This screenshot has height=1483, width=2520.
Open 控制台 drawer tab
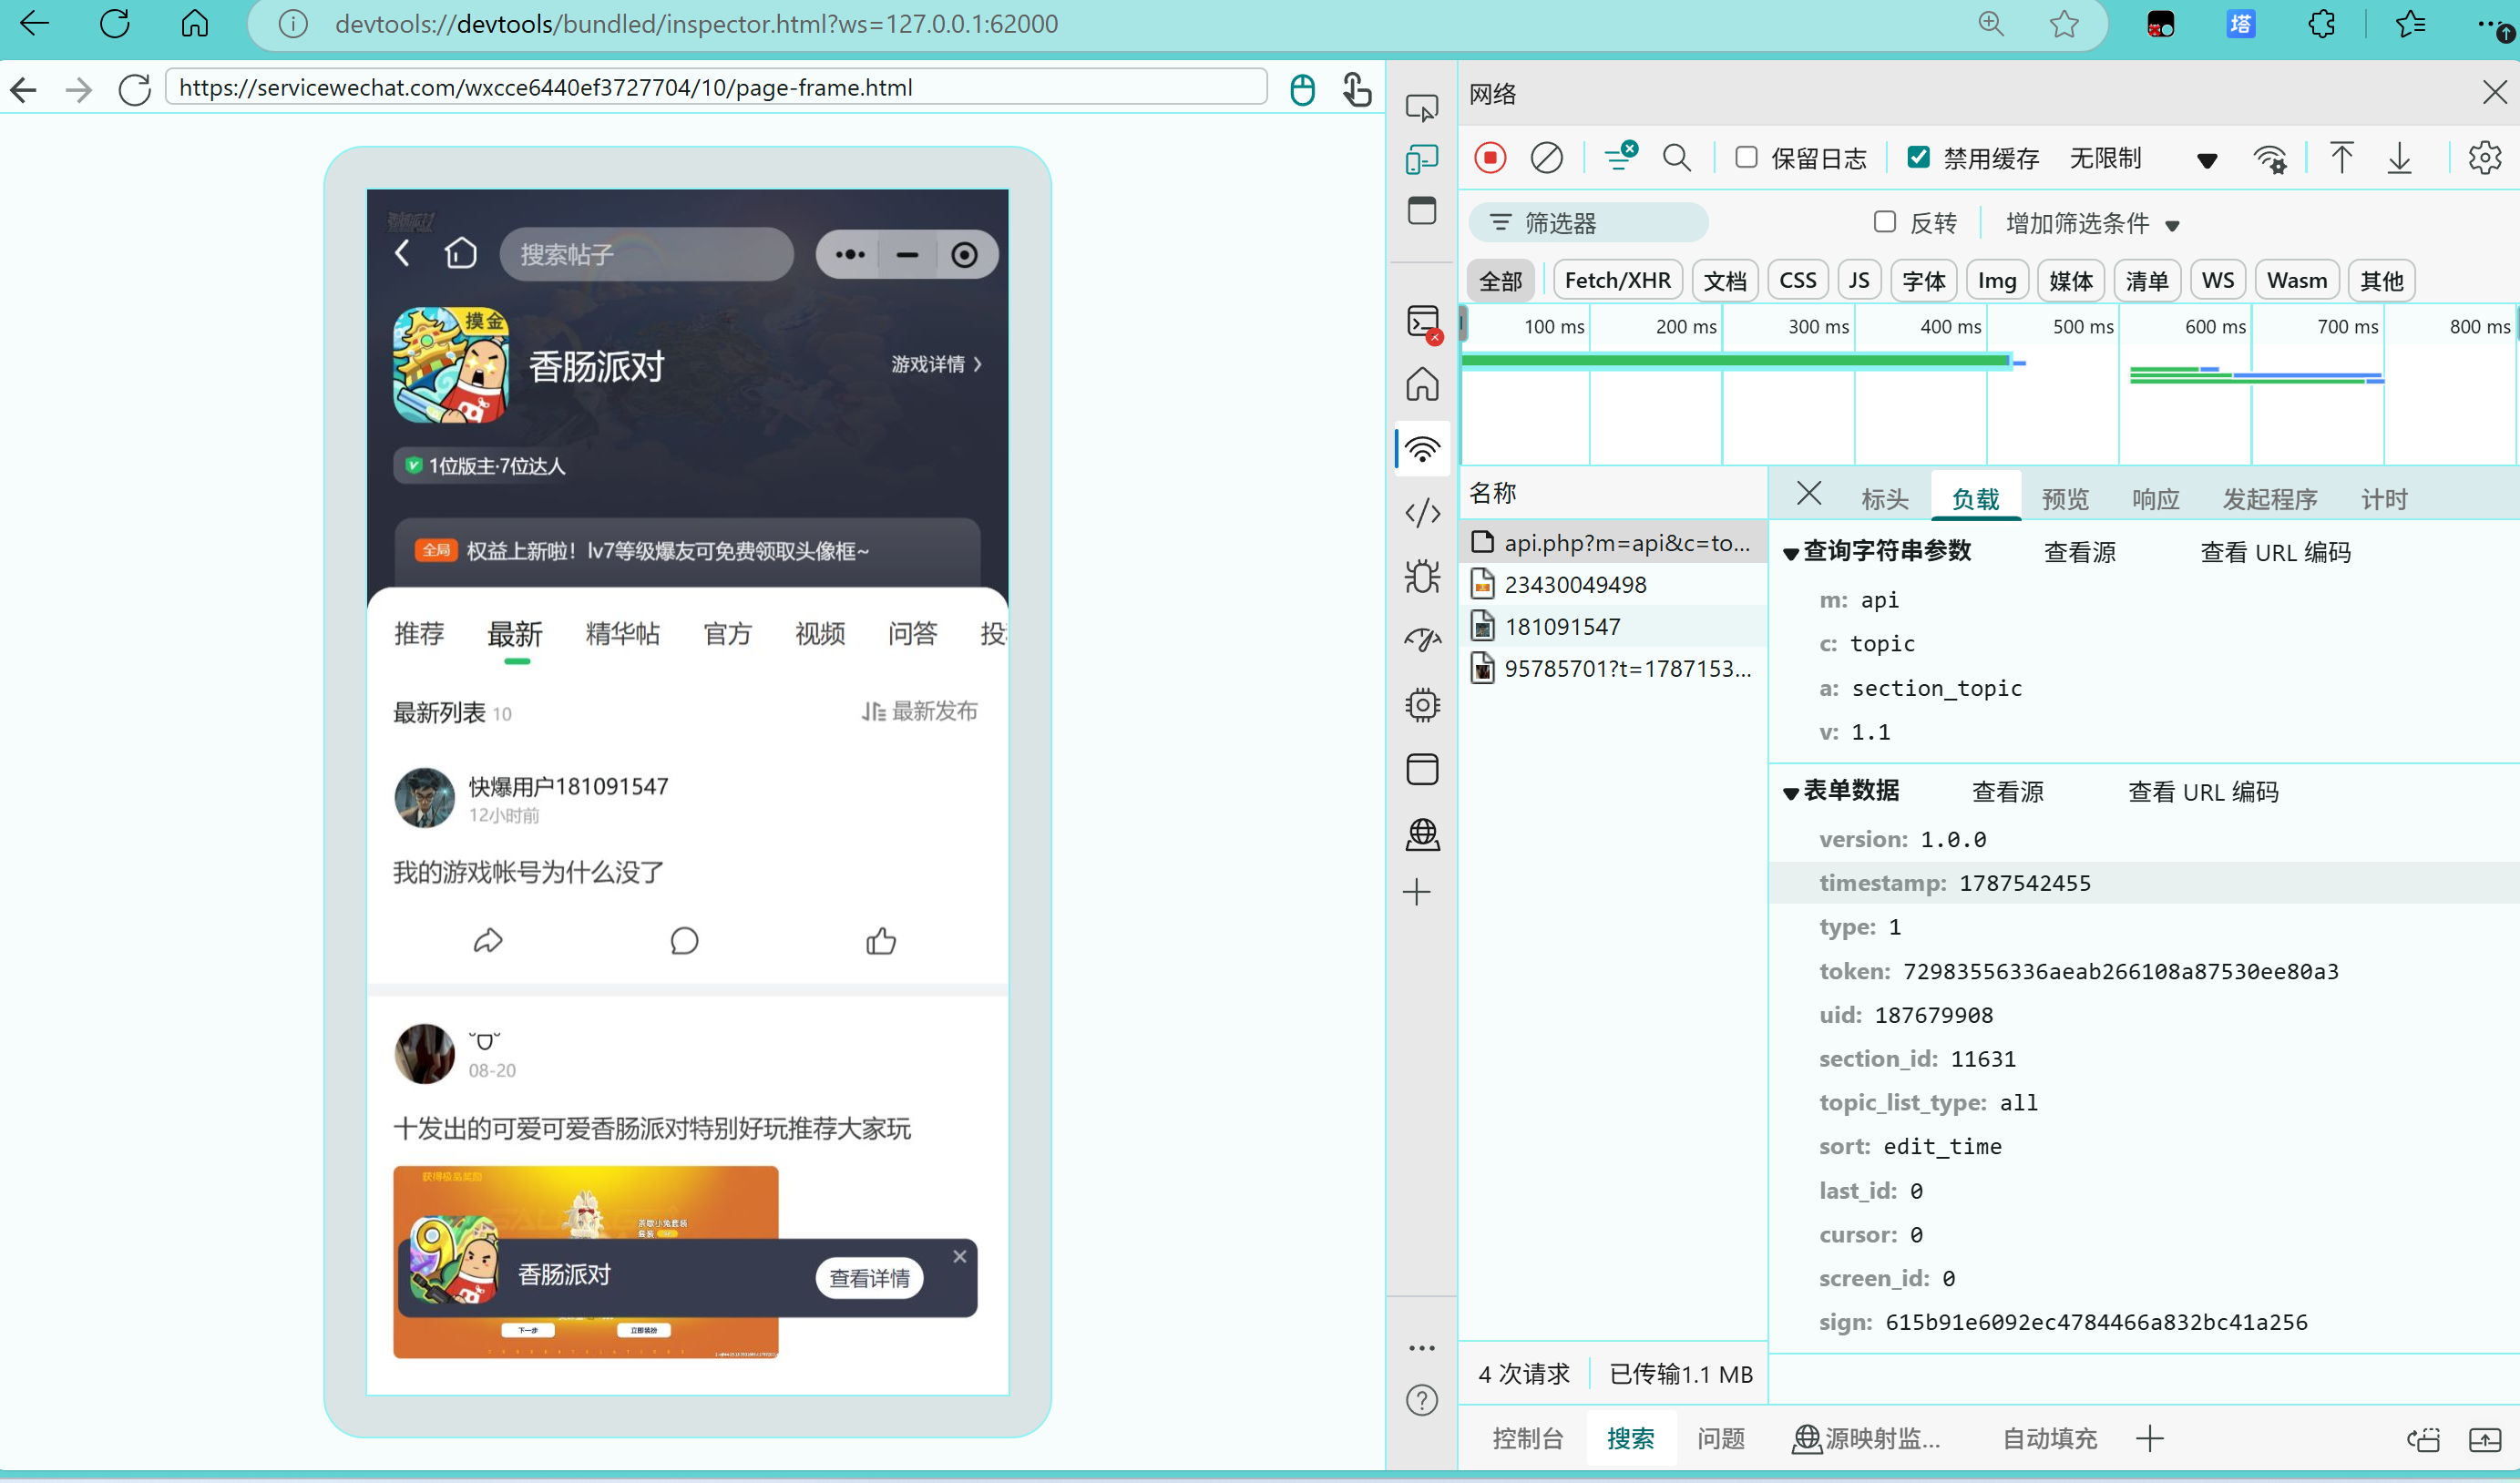click(1527, 1438)
